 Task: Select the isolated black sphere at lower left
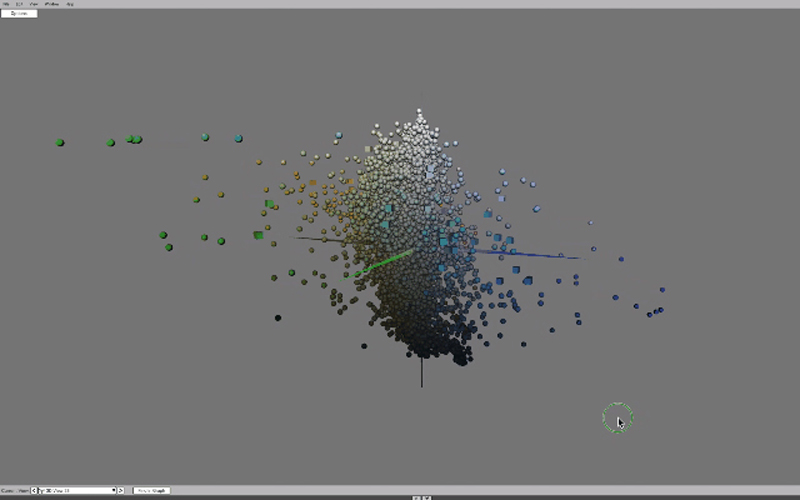coord(278,318)
